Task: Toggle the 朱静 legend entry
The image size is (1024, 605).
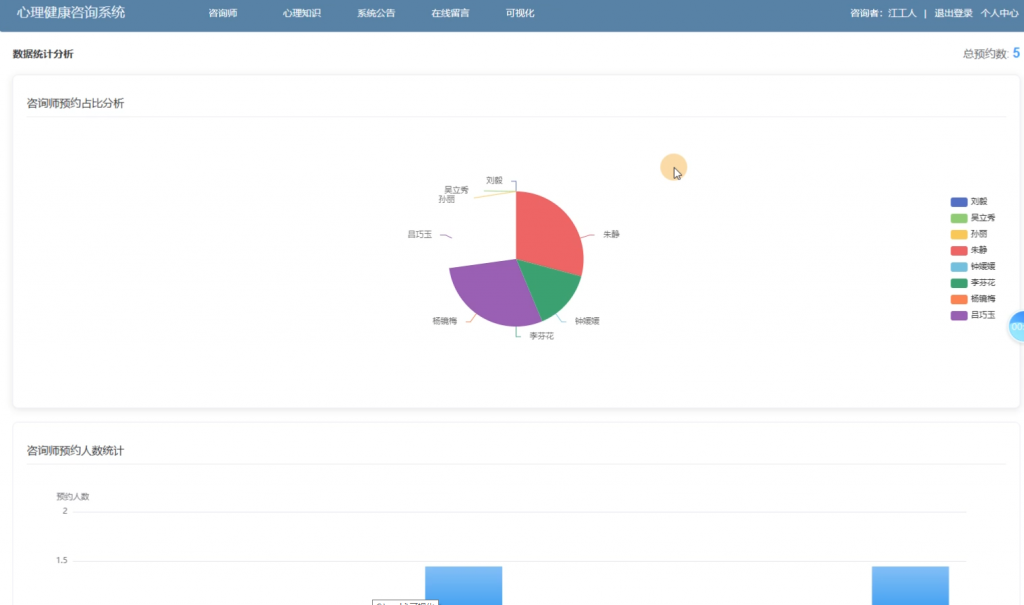Action: point(969,250)
